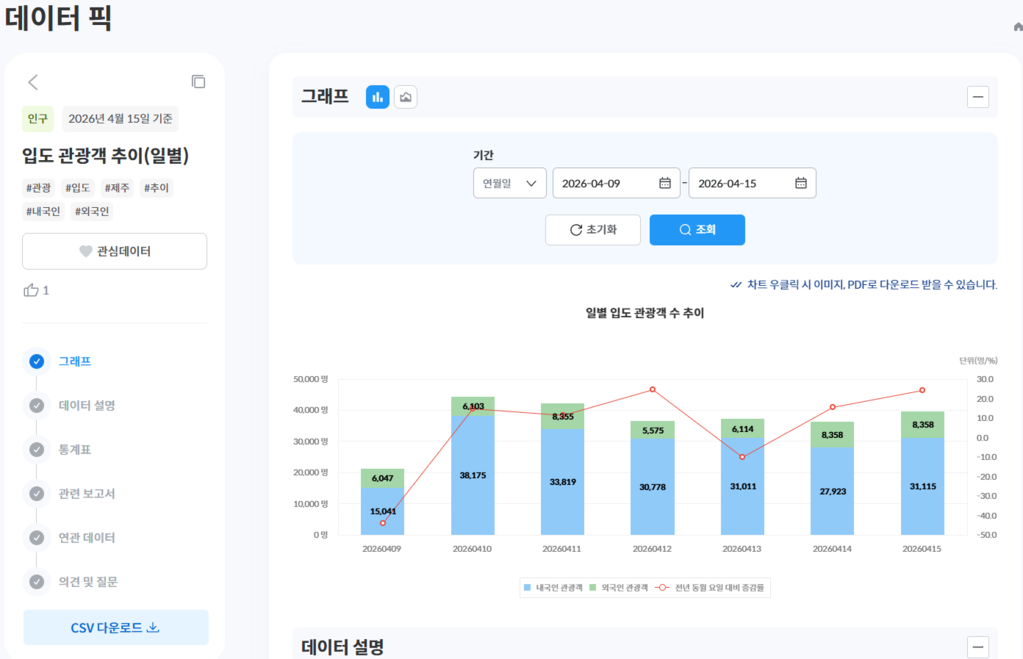Click the 조회 search button

(697, 230)
